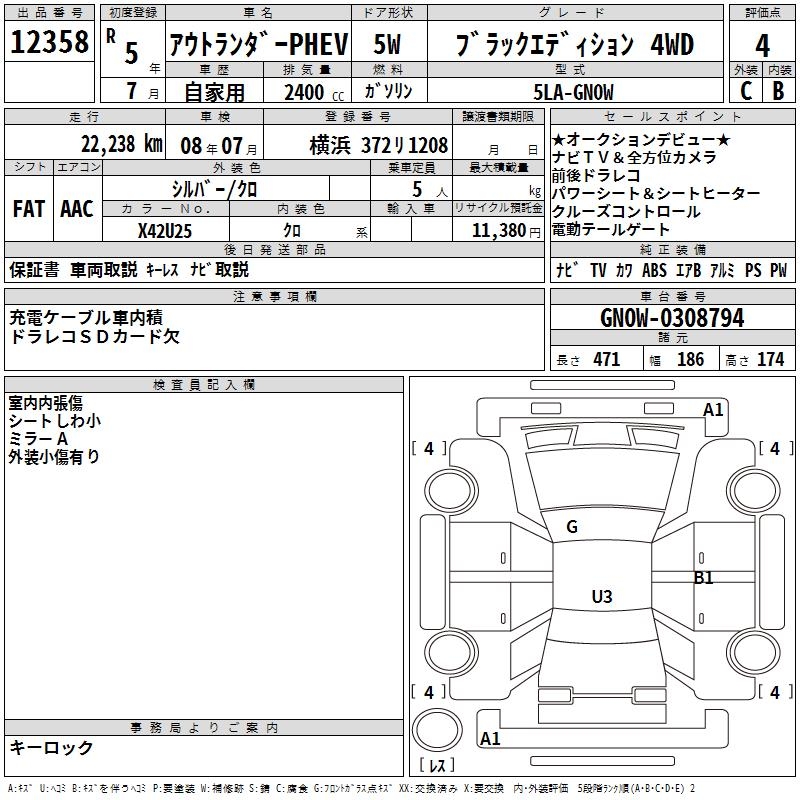Click the interior grade B
The height and width of the screenshot is (800, 800).
779,90
